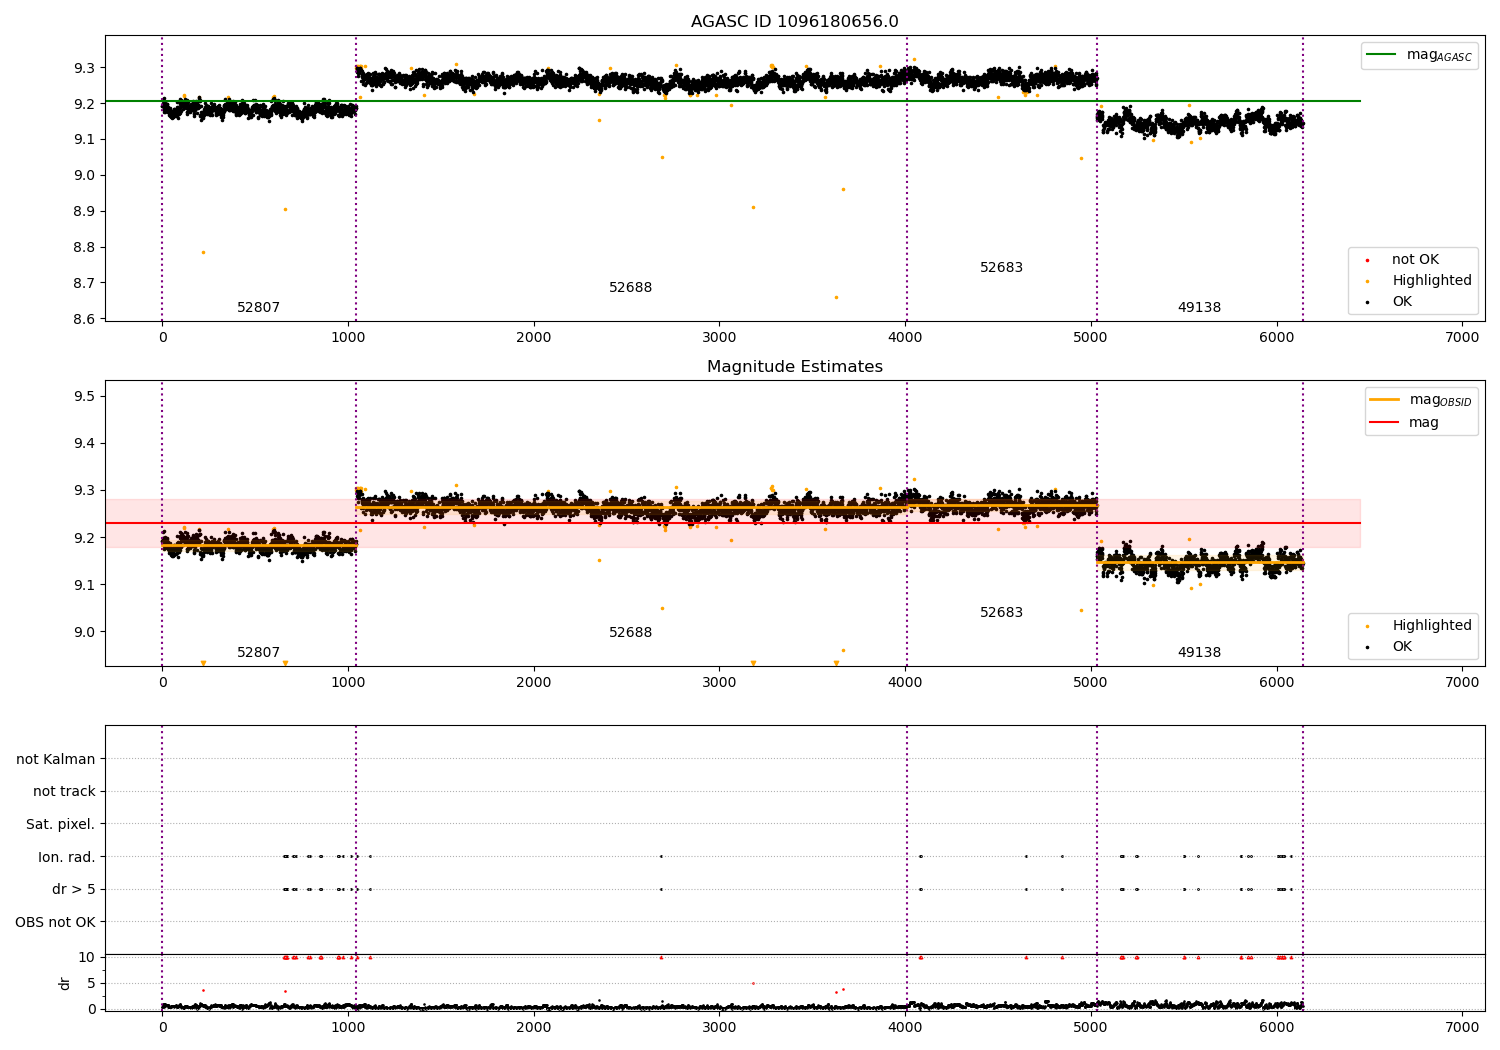Viewport: 1500px width, 1050px height.
Task: Click the 'OBS not OK' row label
Action: (x=55, y=922)
